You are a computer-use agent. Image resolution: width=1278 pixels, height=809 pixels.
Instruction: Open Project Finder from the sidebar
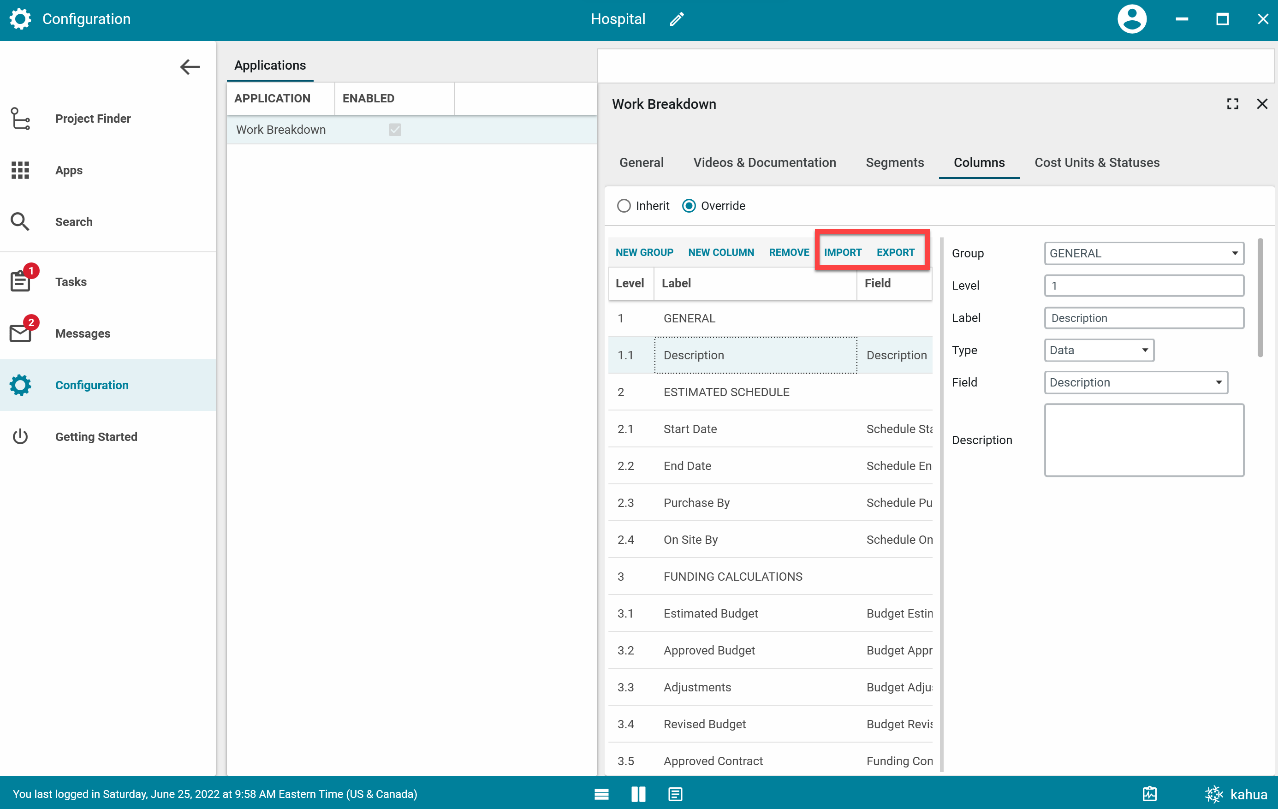[92, 119]
